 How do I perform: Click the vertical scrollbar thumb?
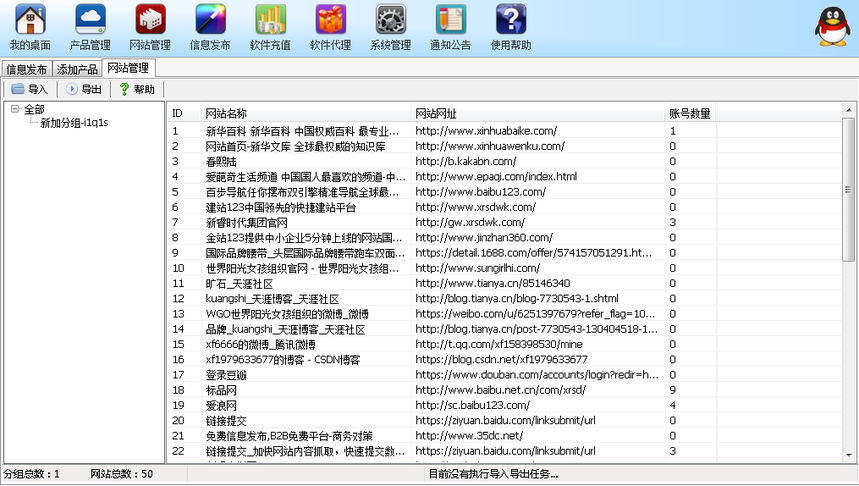click(849, 190)
